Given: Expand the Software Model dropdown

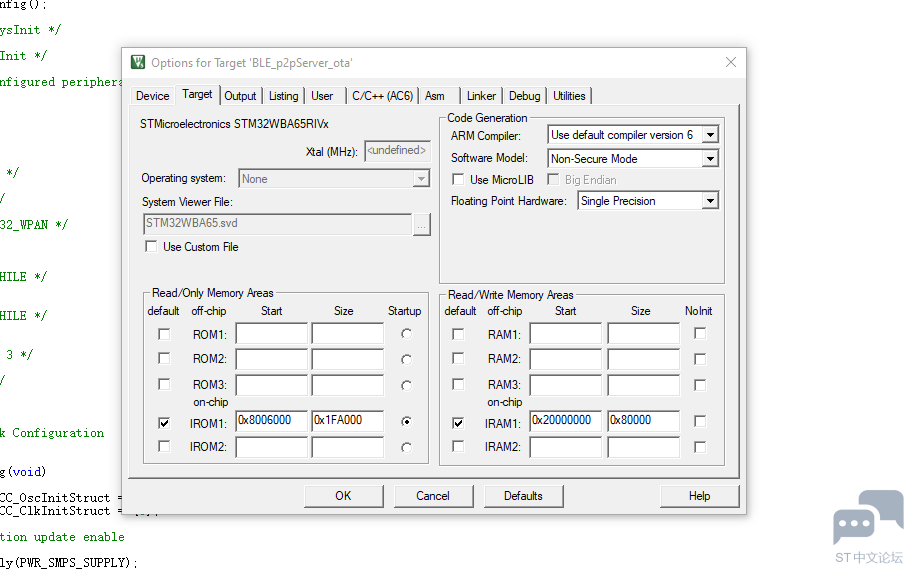Looking at the screenshot, I should [710, 159].
